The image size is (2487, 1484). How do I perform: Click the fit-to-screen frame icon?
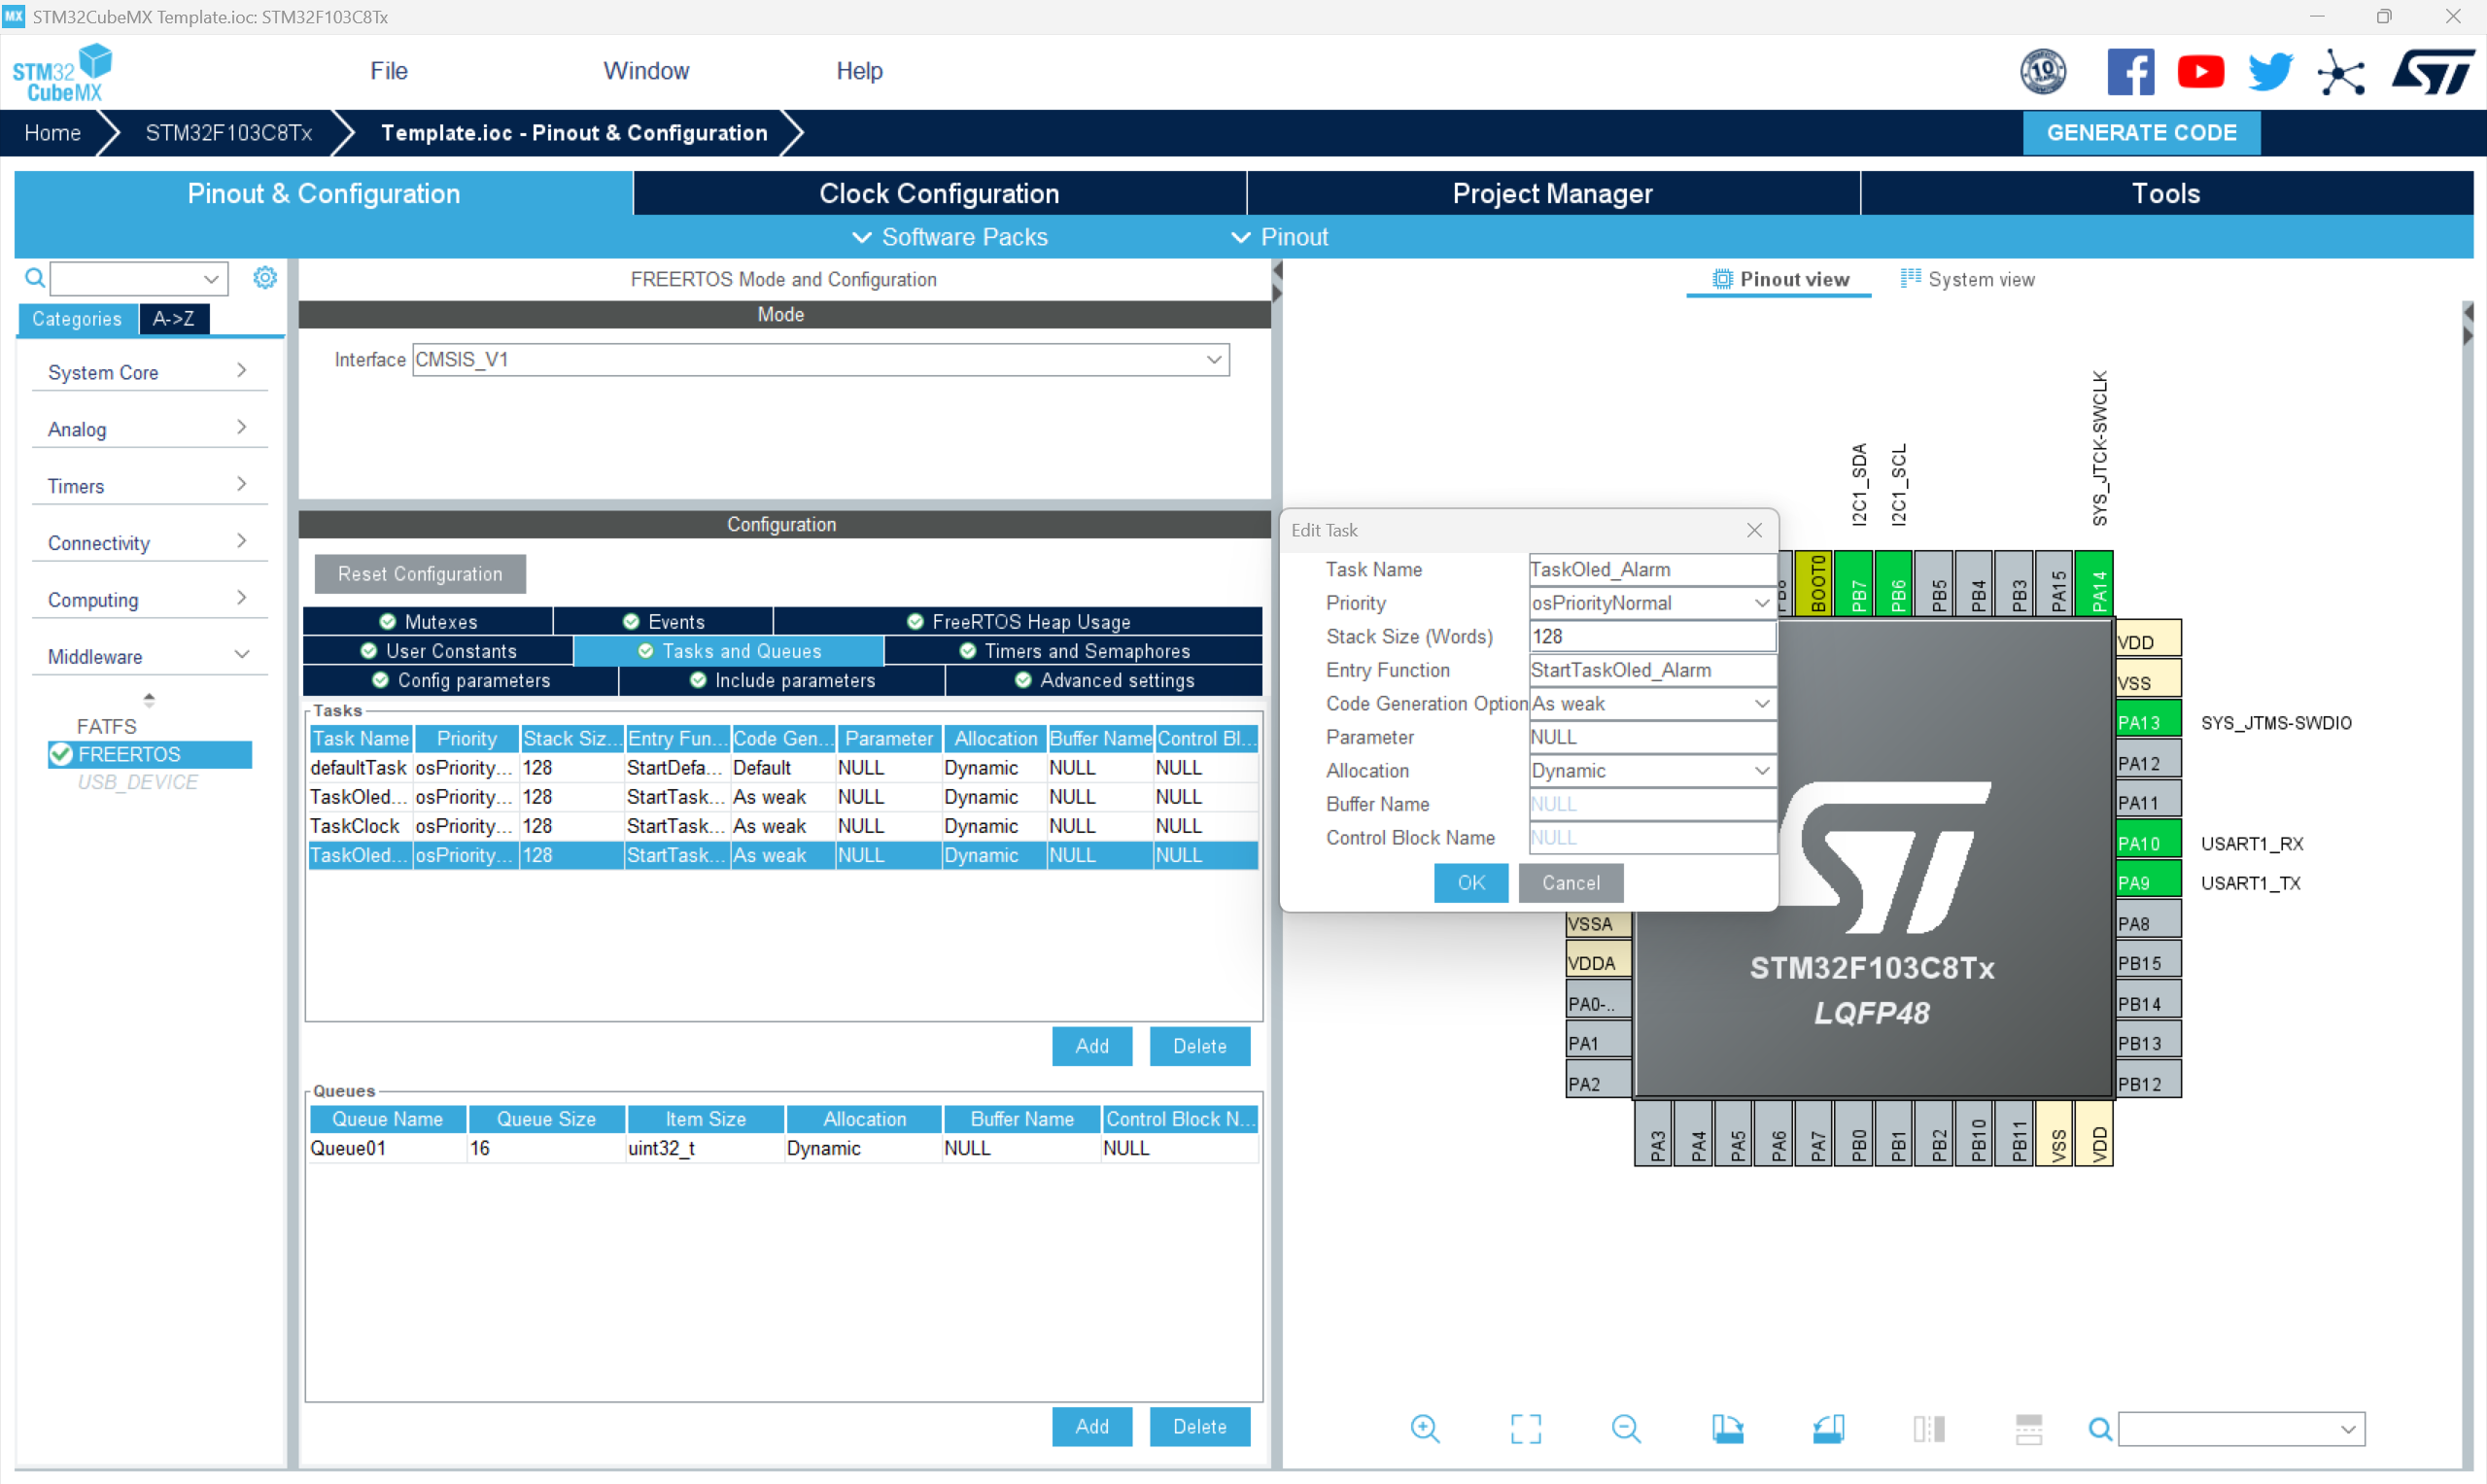tap(1525, 1428)
